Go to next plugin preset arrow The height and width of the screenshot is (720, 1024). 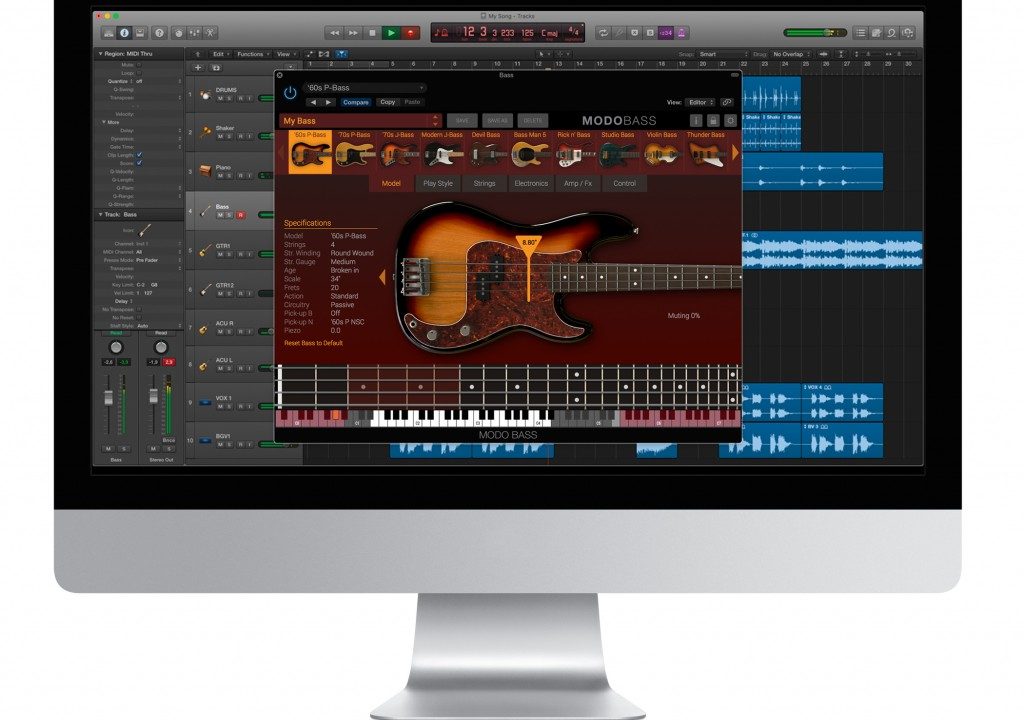click(x=328, y=103)
